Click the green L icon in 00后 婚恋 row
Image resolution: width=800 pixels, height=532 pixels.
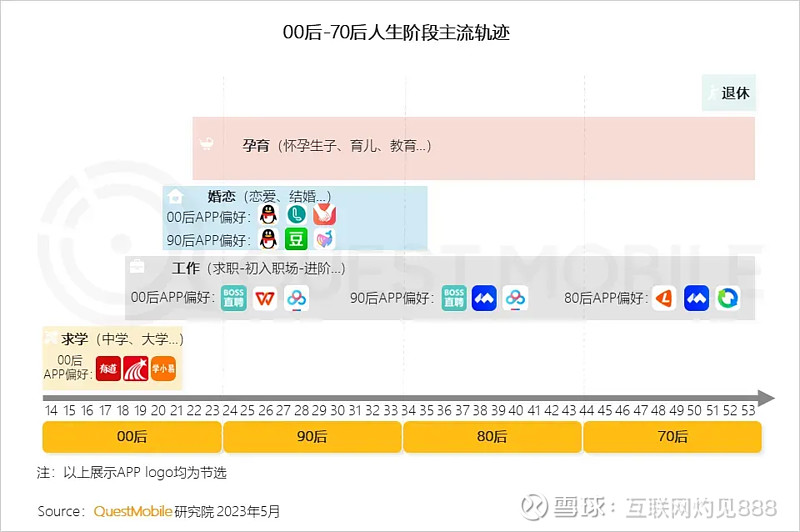(296, 214)
